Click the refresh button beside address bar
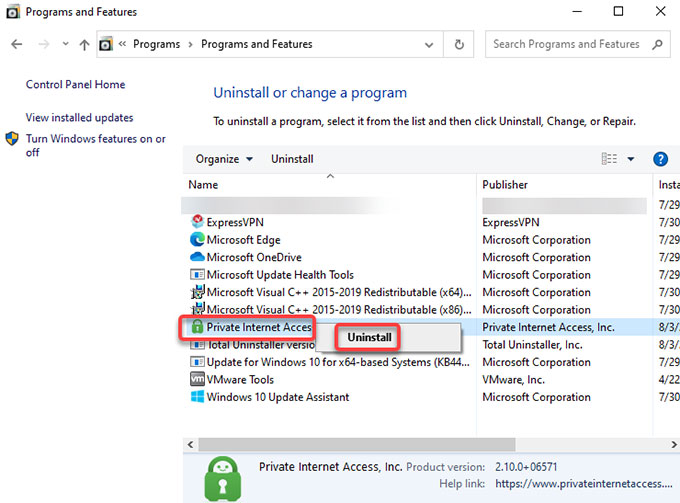680x503 pixels. tap(459, 44)
